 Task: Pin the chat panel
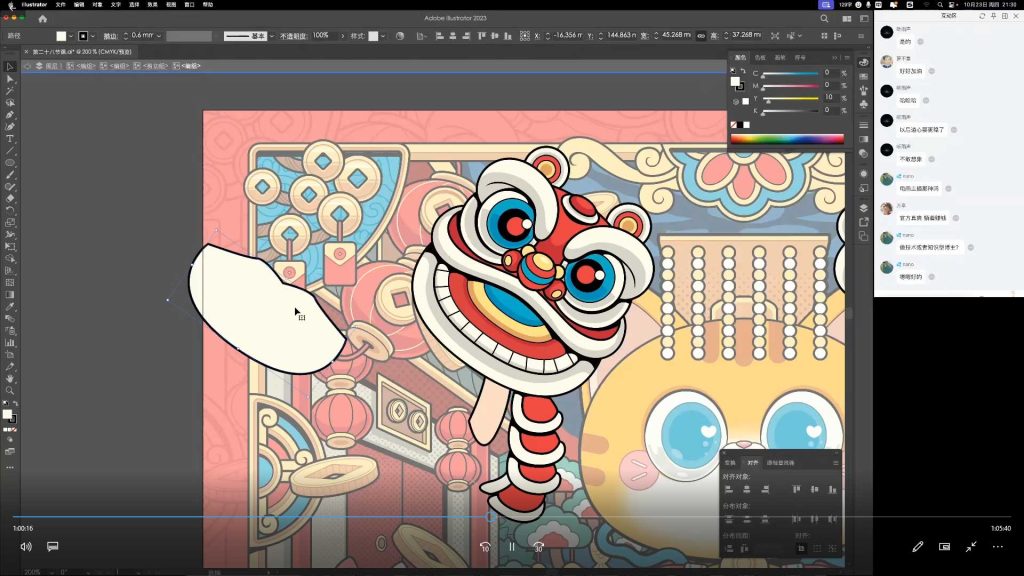[x=993, y=16]
